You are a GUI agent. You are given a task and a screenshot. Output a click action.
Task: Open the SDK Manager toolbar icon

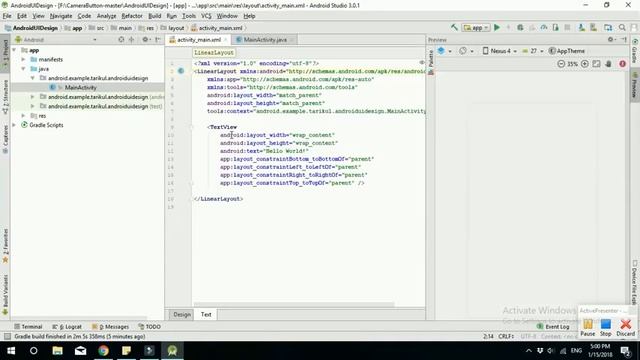tap(593, 27)
